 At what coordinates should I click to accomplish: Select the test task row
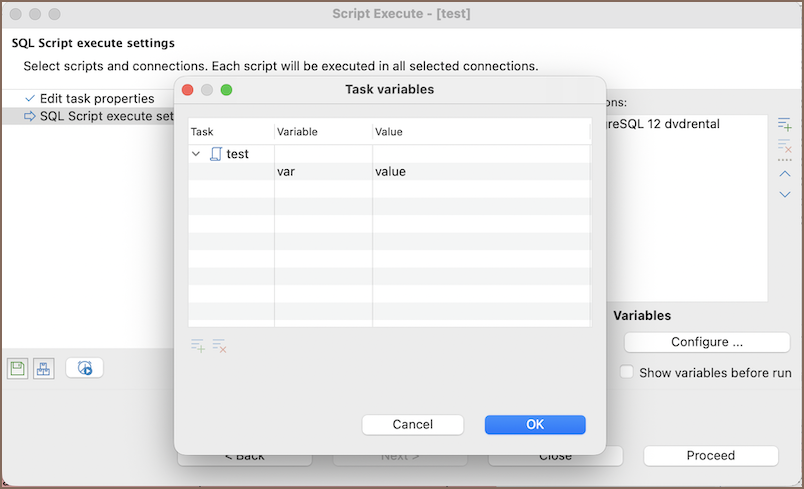(x=237, y=154)
